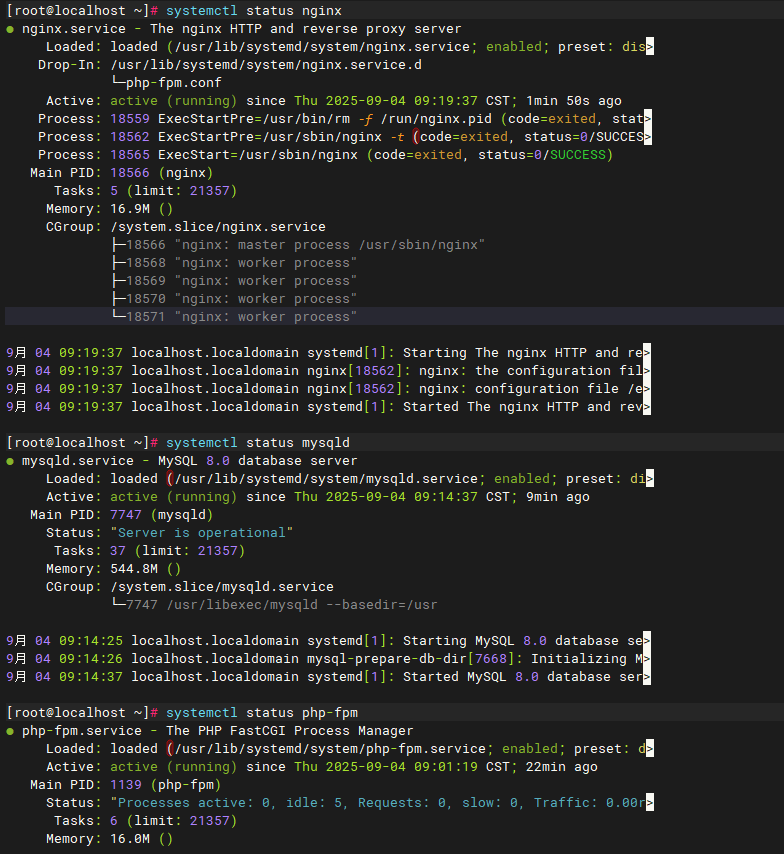Click the CGroup /system.slice/nginx.service

click(218, 227)
